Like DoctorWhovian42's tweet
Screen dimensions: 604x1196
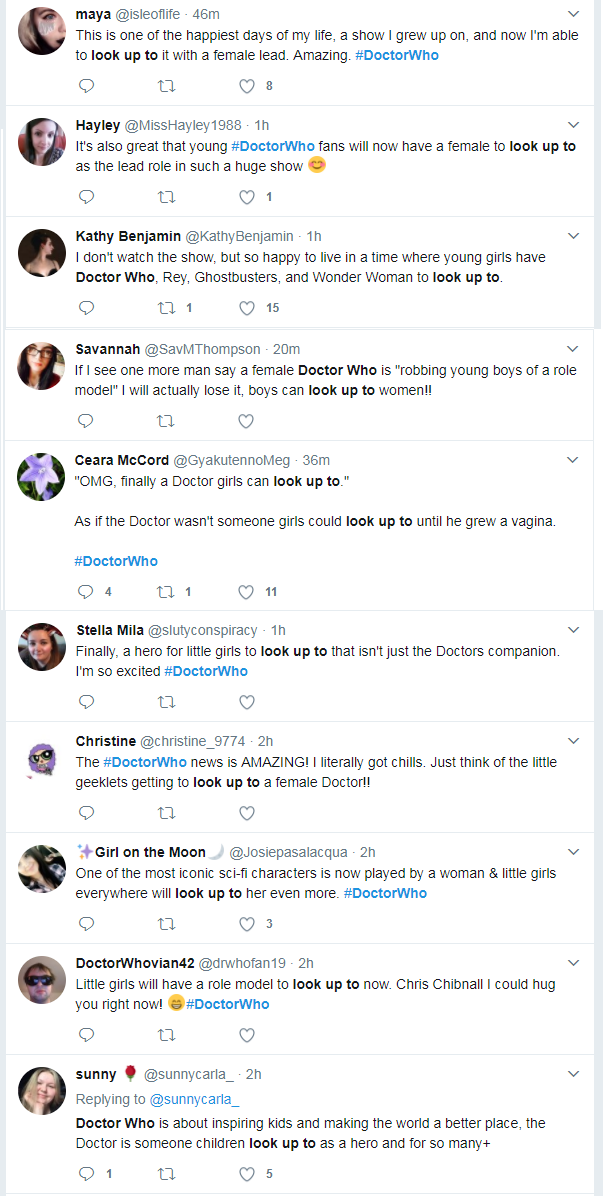click(x=246, y=1035)
